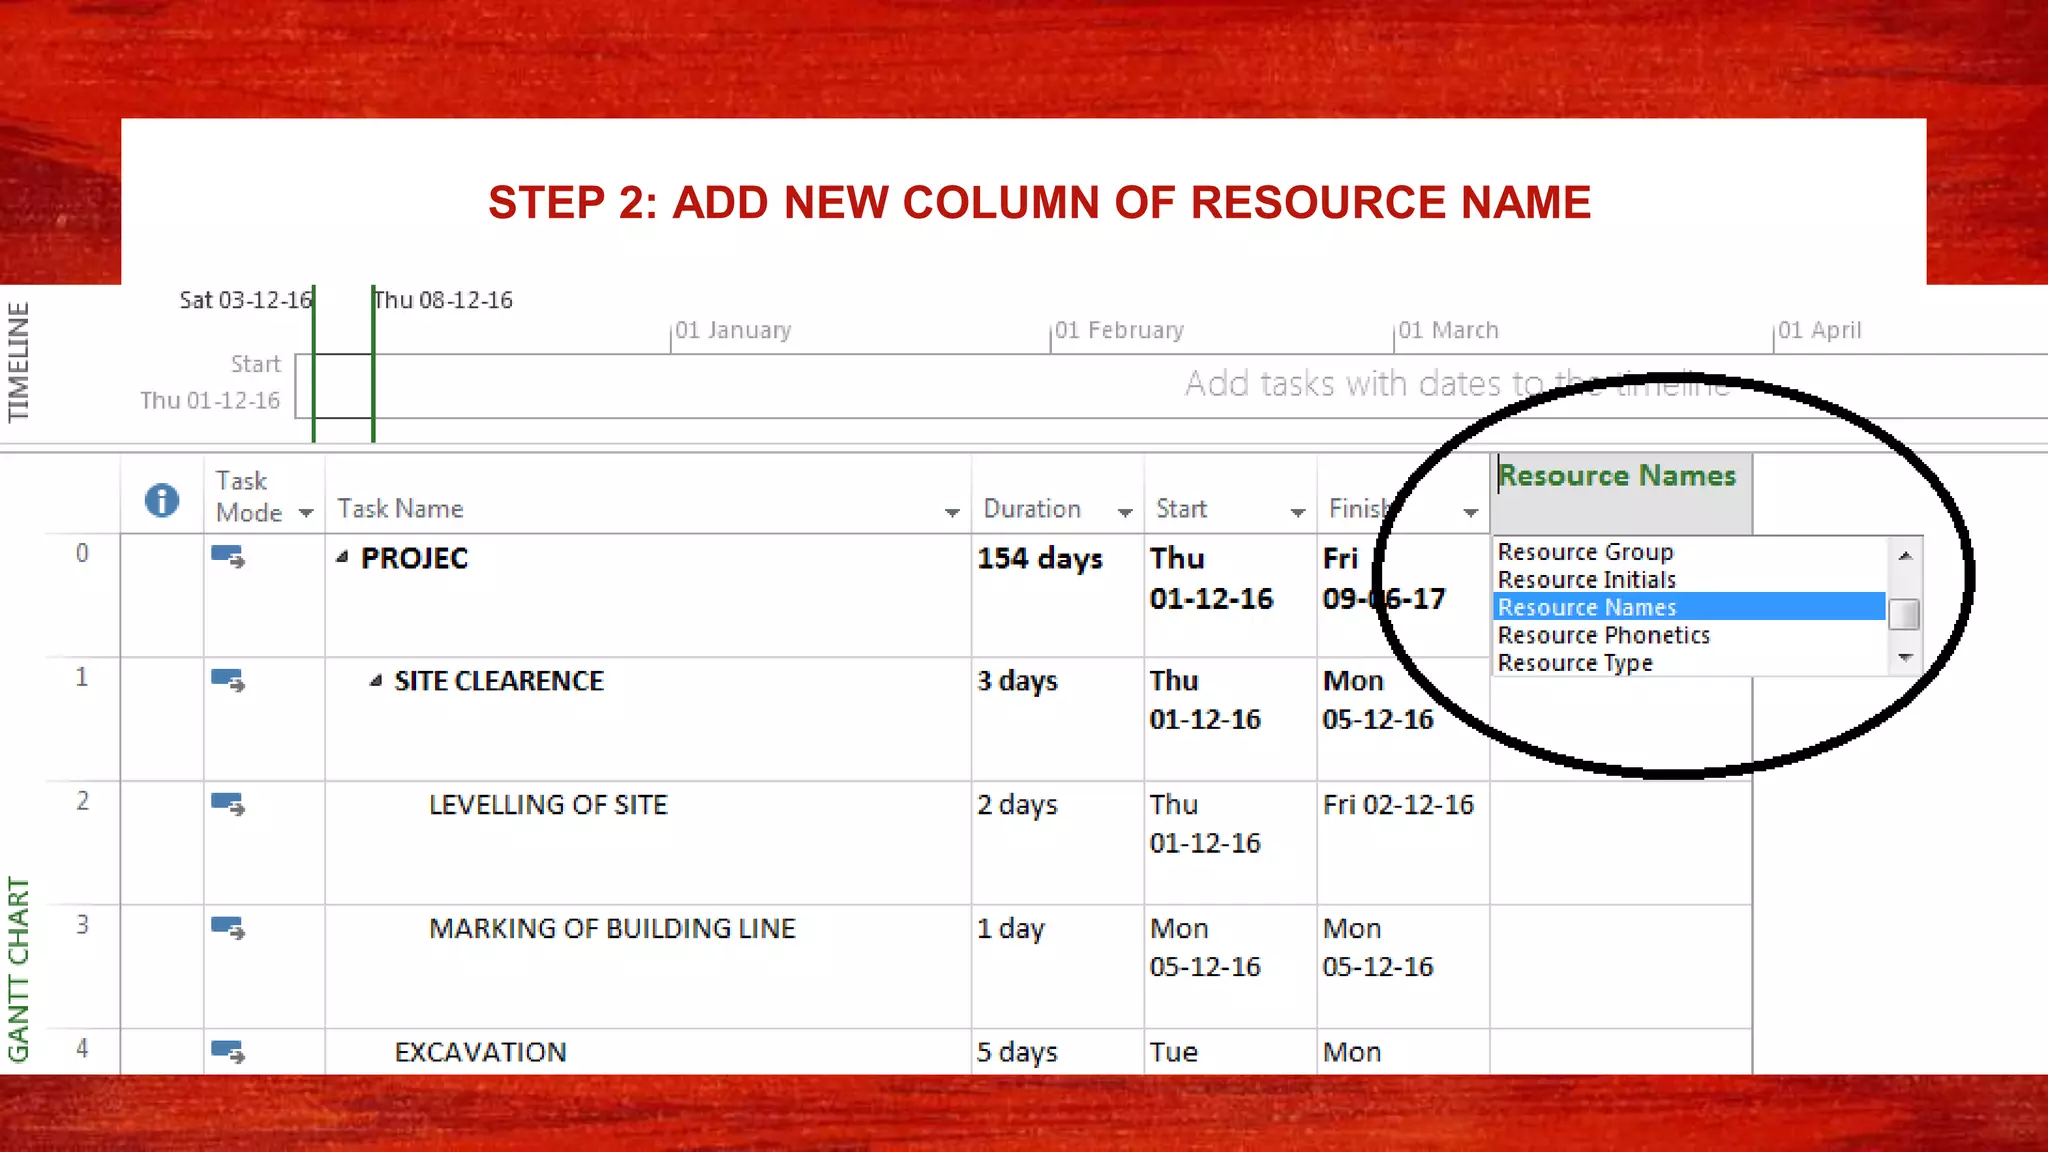Click the 01 March timeline marker
The image size is (2048, 1152).
tap(1447, 330)
